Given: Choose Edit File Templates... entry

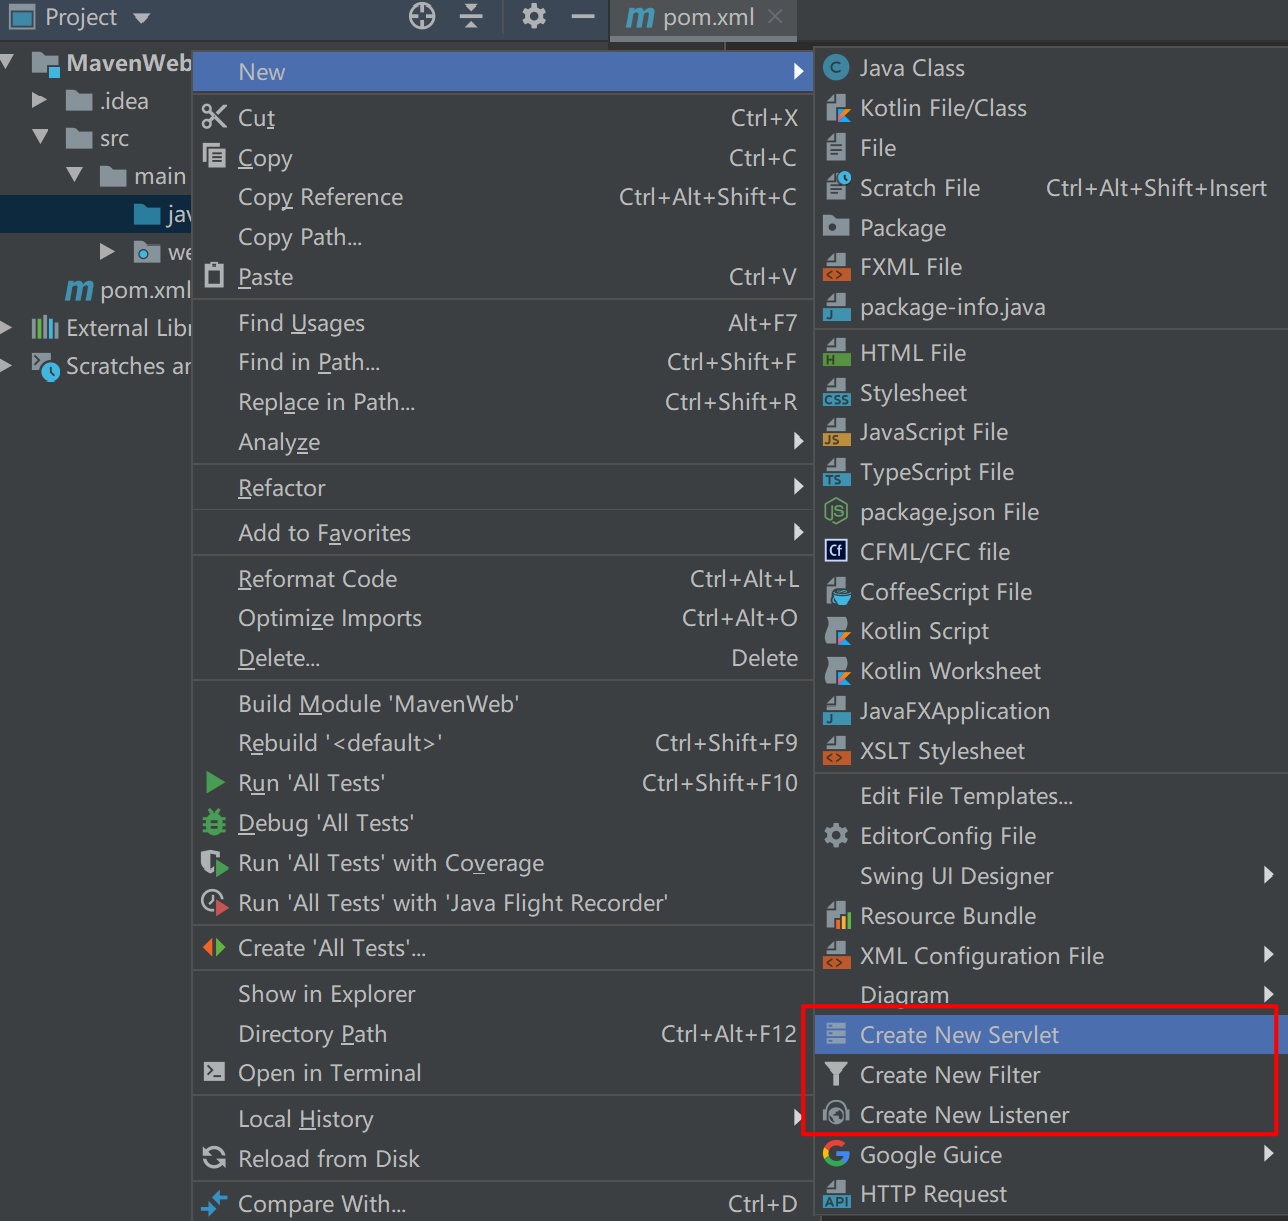Looking at the screenshot, I should 1051,796.
